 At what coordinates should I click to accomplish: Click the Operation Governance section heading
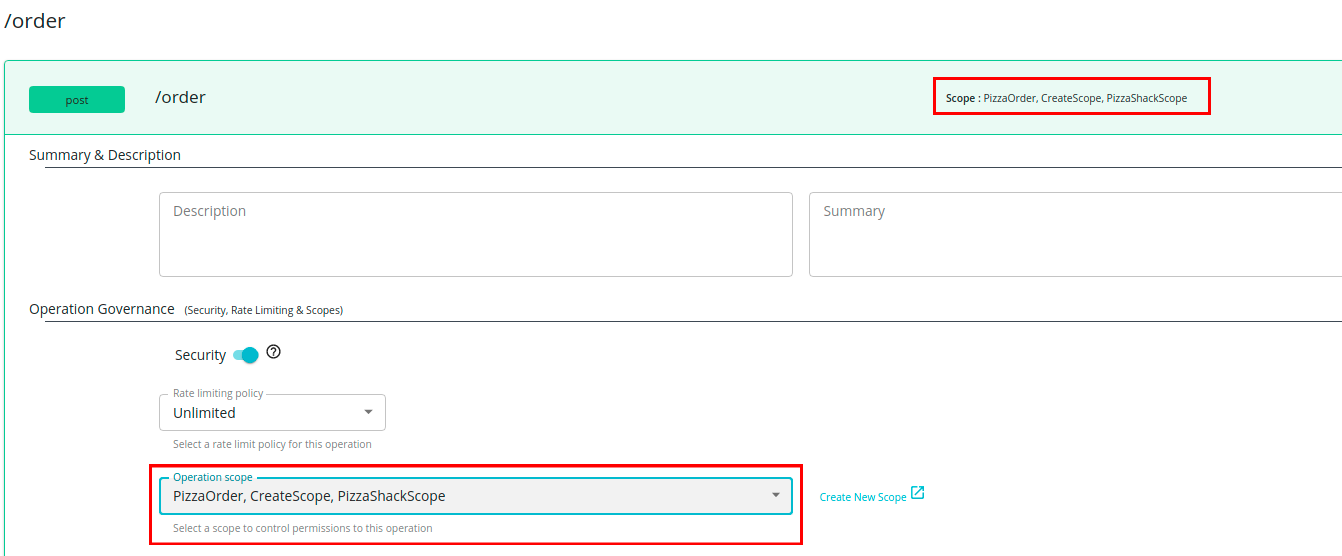(x=102, y=309)
